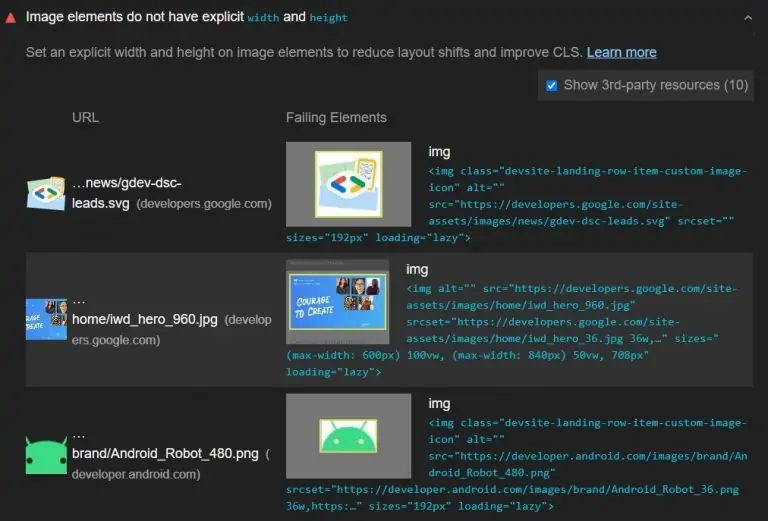Click the Android_Robot_480.png img code snippet

pos(517,464)
